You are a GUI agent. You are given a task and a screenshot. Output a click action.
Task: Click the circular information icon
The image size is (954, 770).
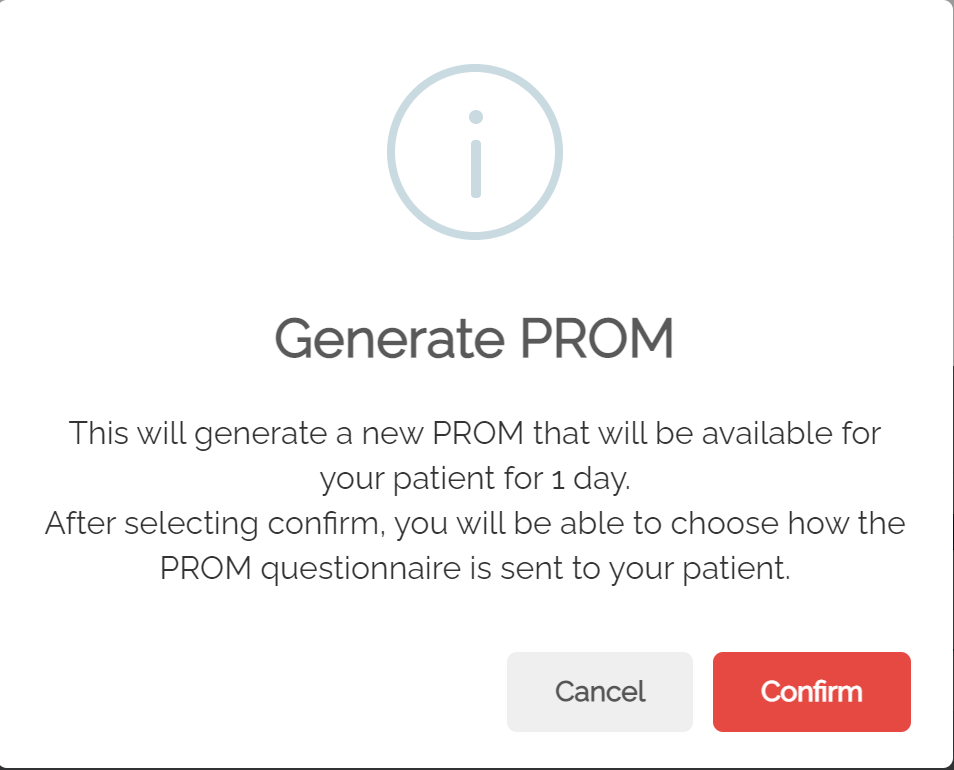(x=475, y=152)
